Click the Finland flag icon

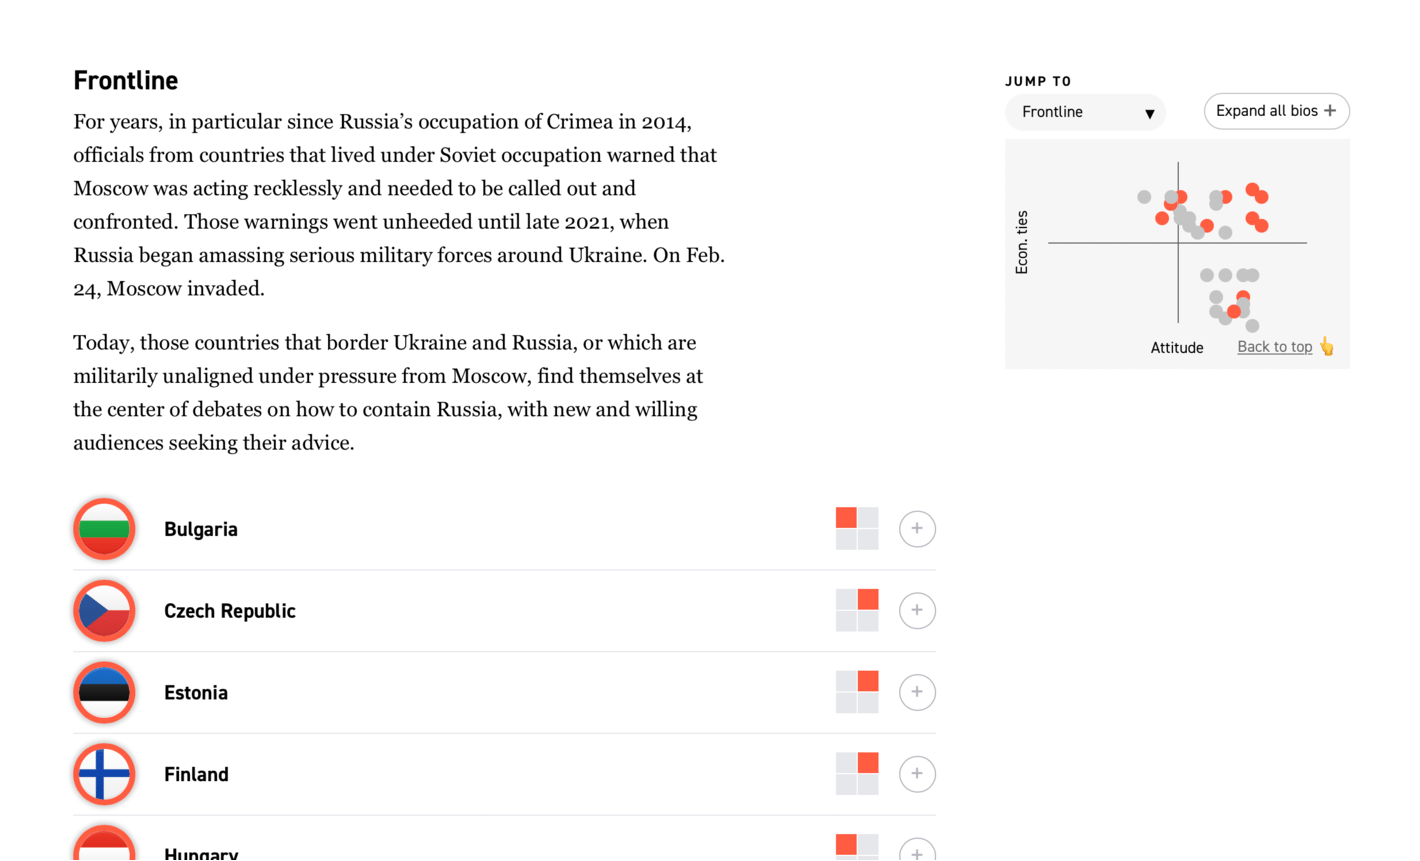tap(104, 774)
